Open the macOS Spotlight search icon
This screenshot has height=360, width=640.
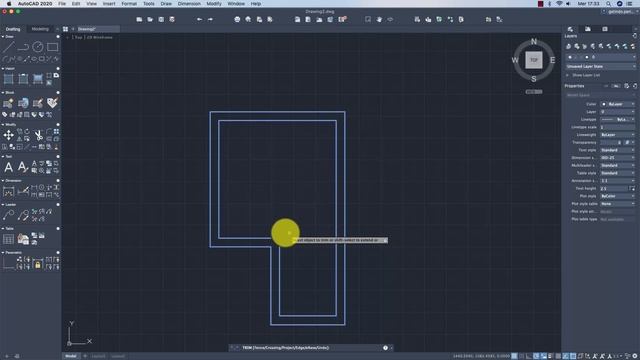(608, 4)
